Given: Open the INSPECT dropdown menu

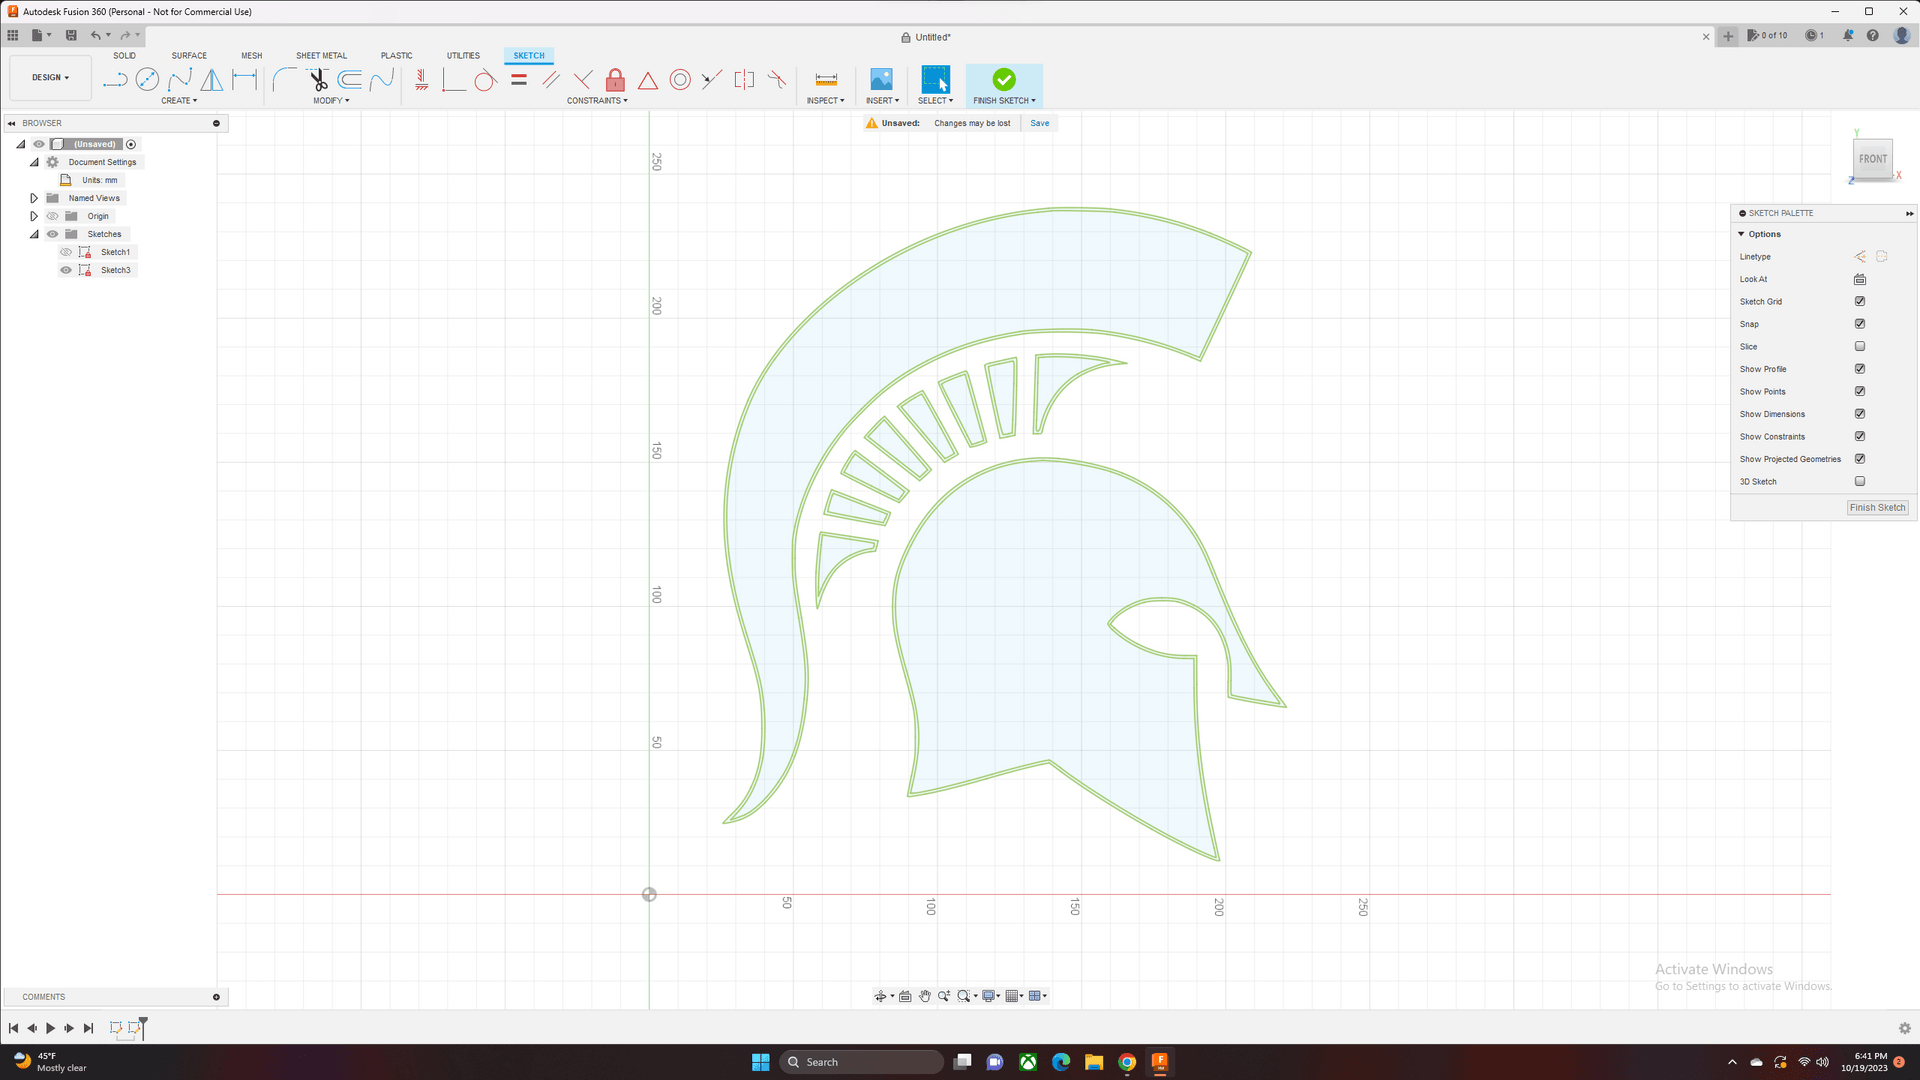Looking at the screenshot, I should click(x=826, y=100).
